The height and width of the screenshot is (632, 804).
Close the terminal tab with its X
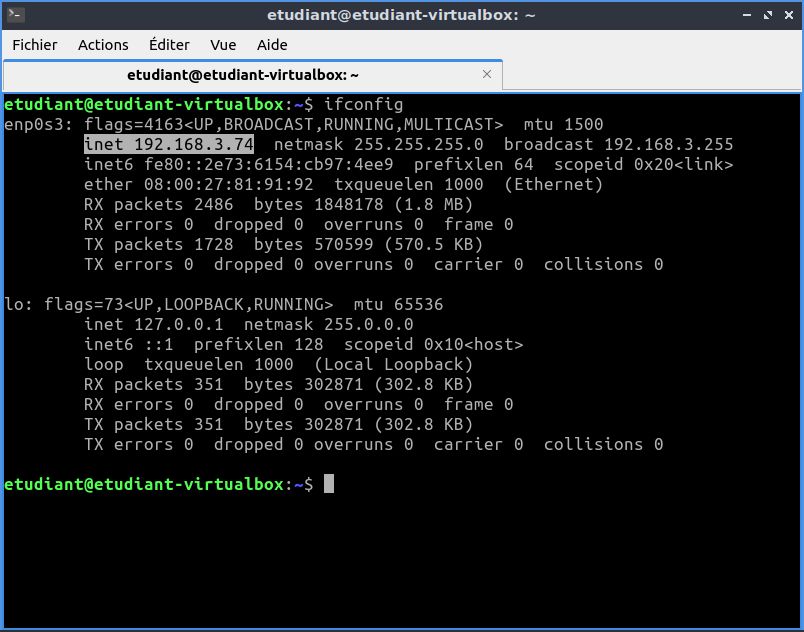487,74
